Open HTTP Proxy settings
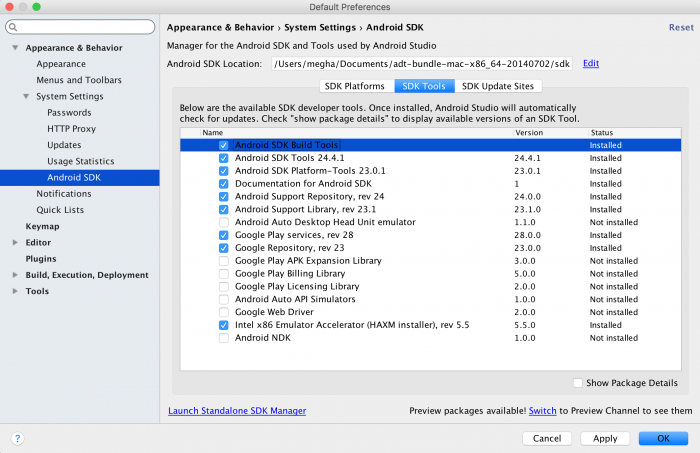700x453 pixels. click(x=71, y=129)
